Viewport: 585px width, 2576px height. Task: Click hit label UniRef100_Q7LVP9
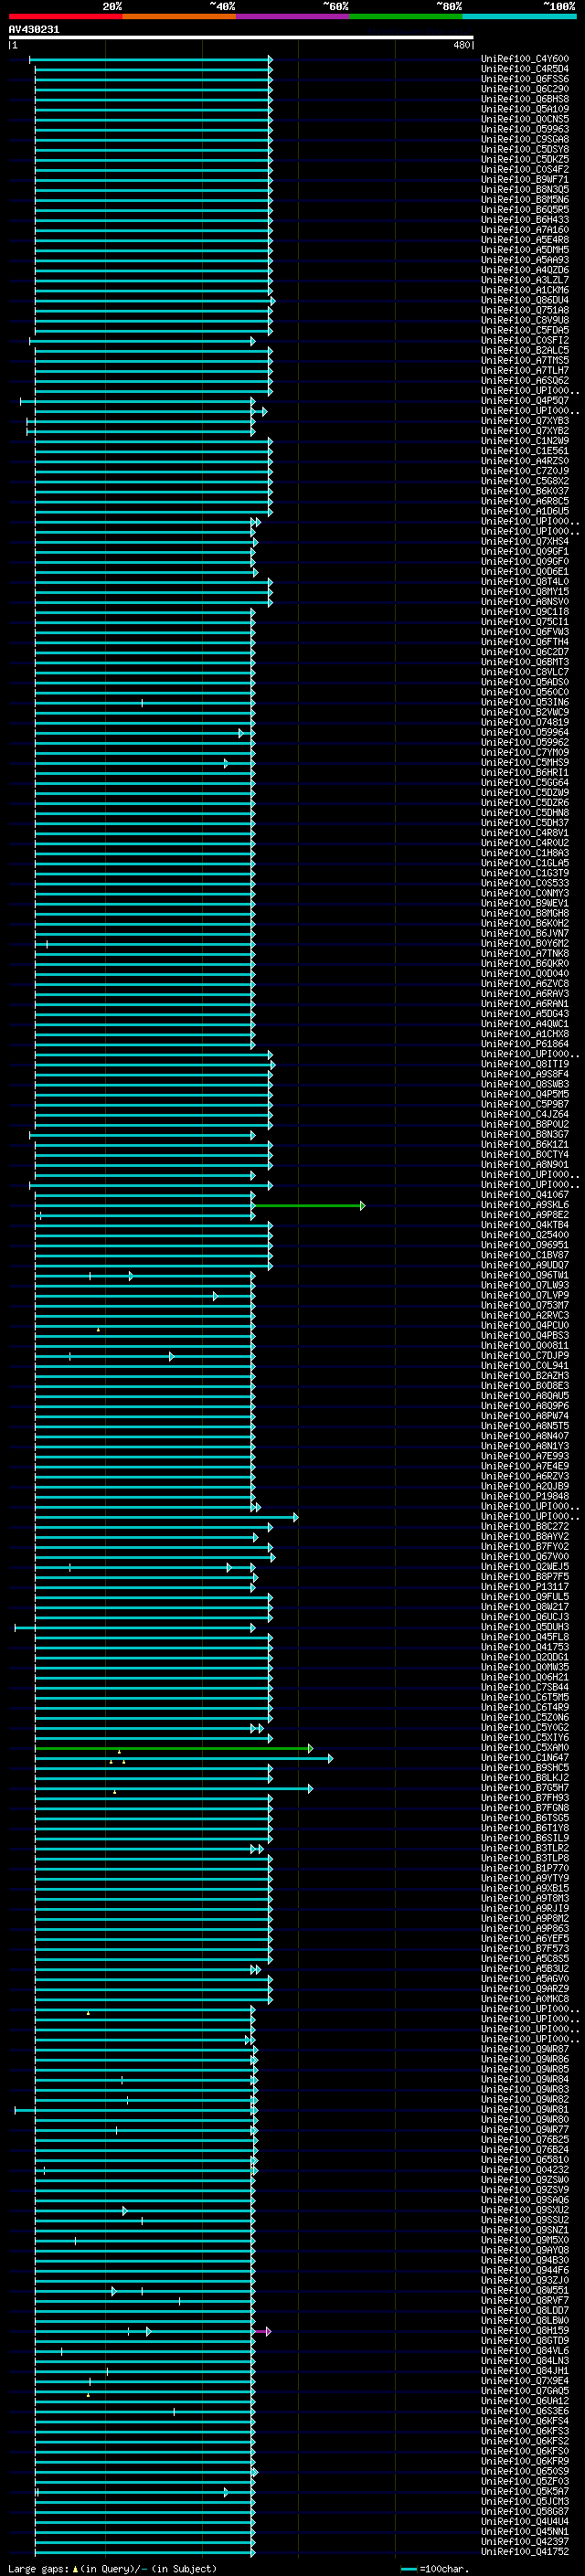coord(525,1295)
